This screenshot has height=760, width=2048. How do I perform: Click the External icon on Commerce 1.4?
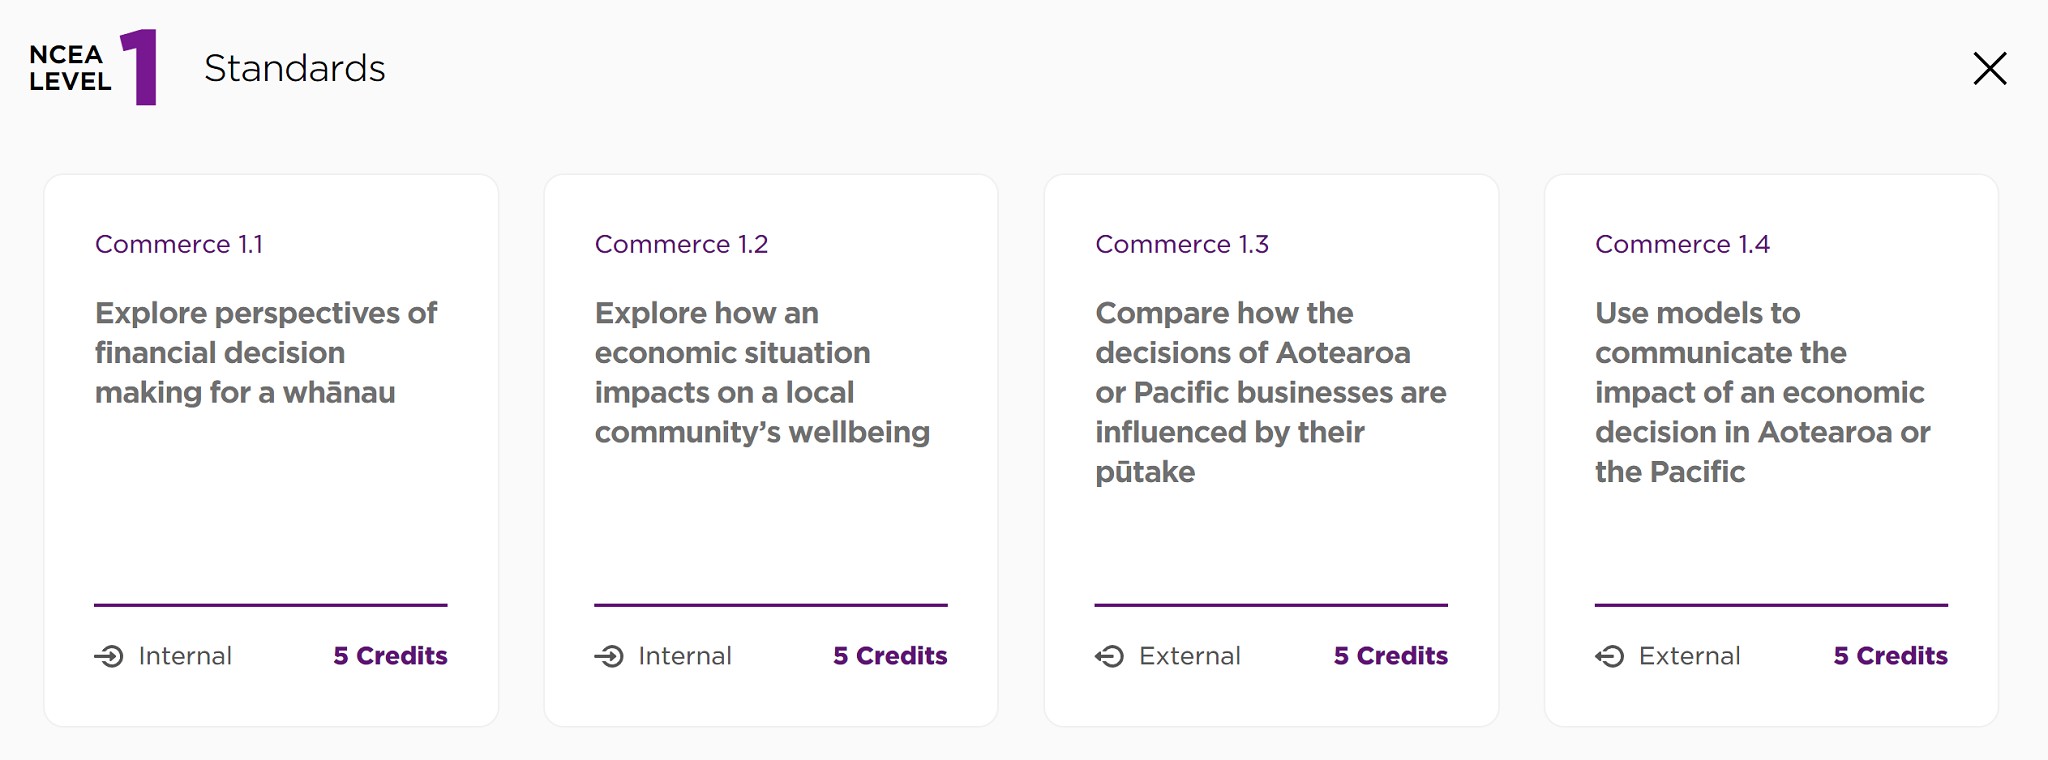(1609, 656)
